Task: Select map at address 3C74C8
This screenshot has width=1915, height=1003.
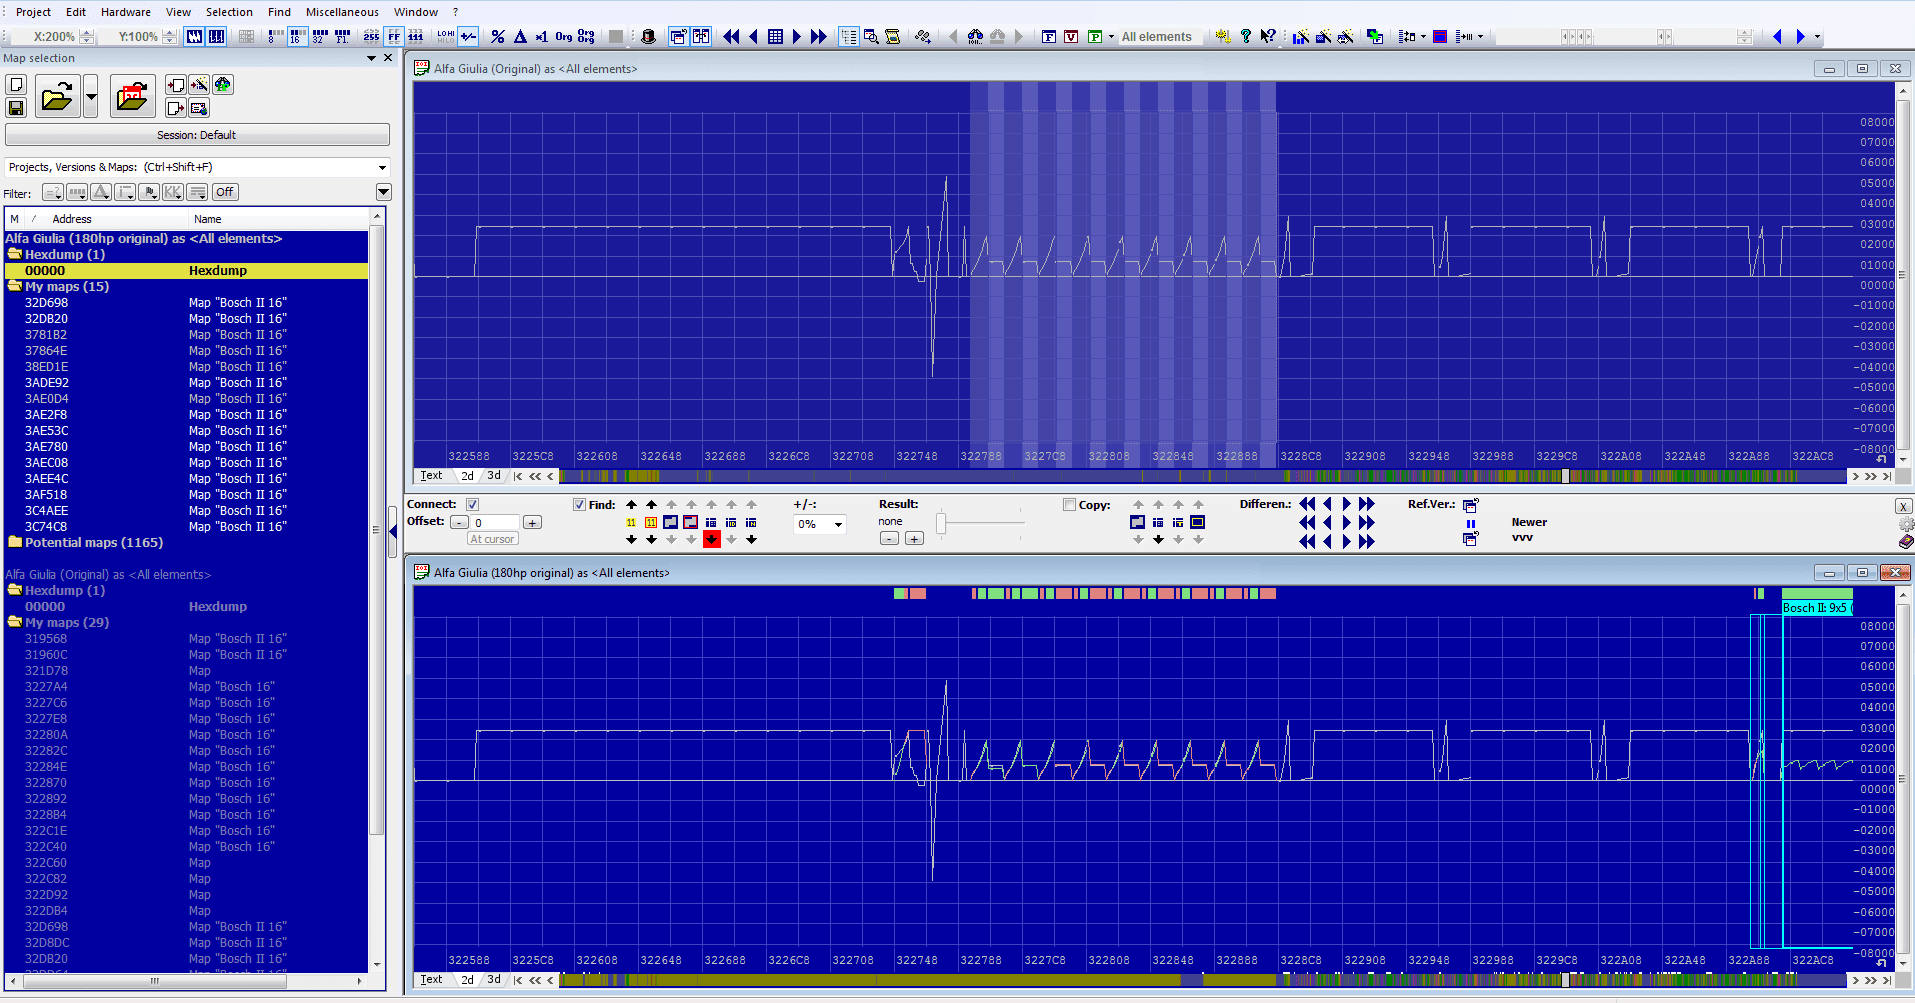Action: (x=186, y=527)
